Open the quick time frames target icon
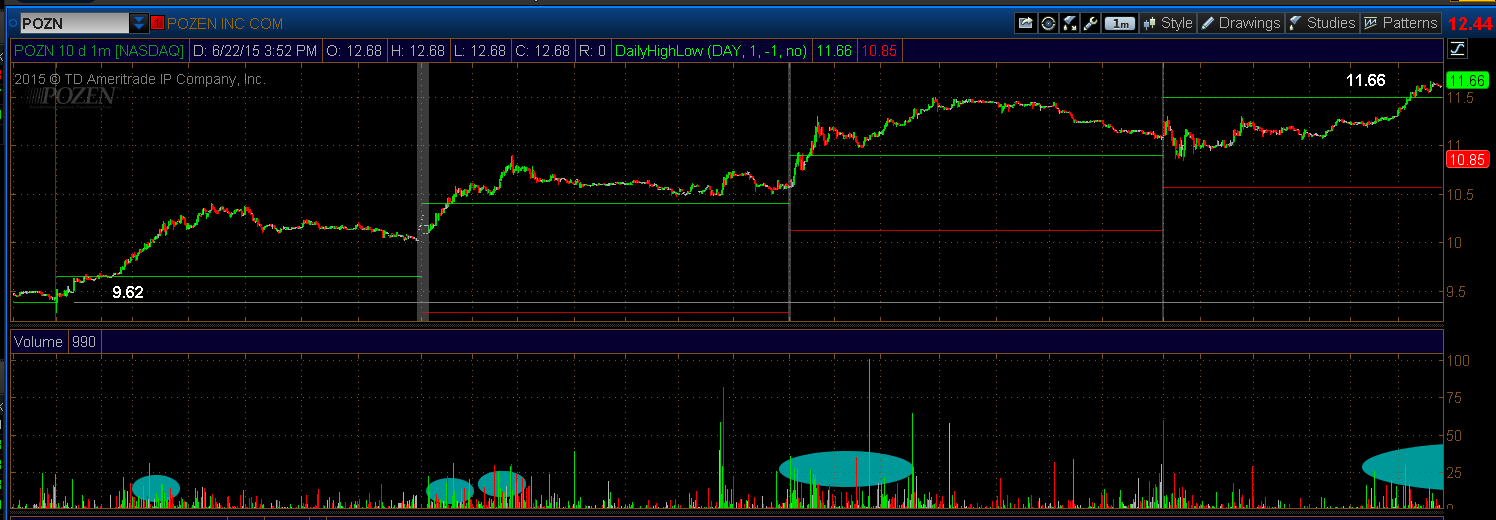This screenshot has width=1496, height=520. coord(1047,23)
